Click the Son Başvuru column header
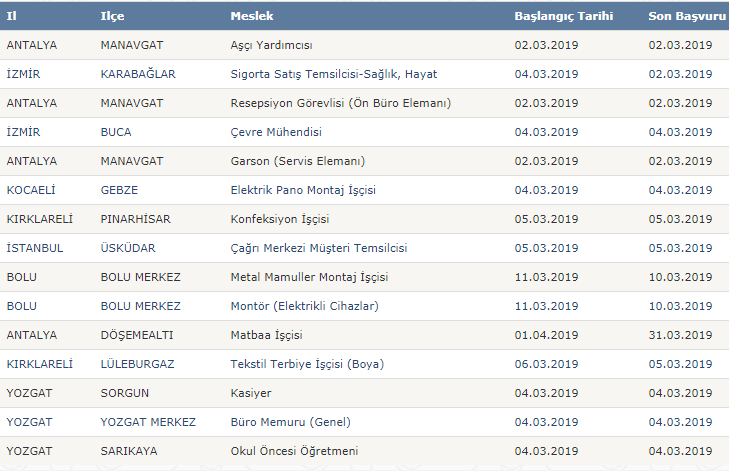729x471 pixels. point(687,16)
